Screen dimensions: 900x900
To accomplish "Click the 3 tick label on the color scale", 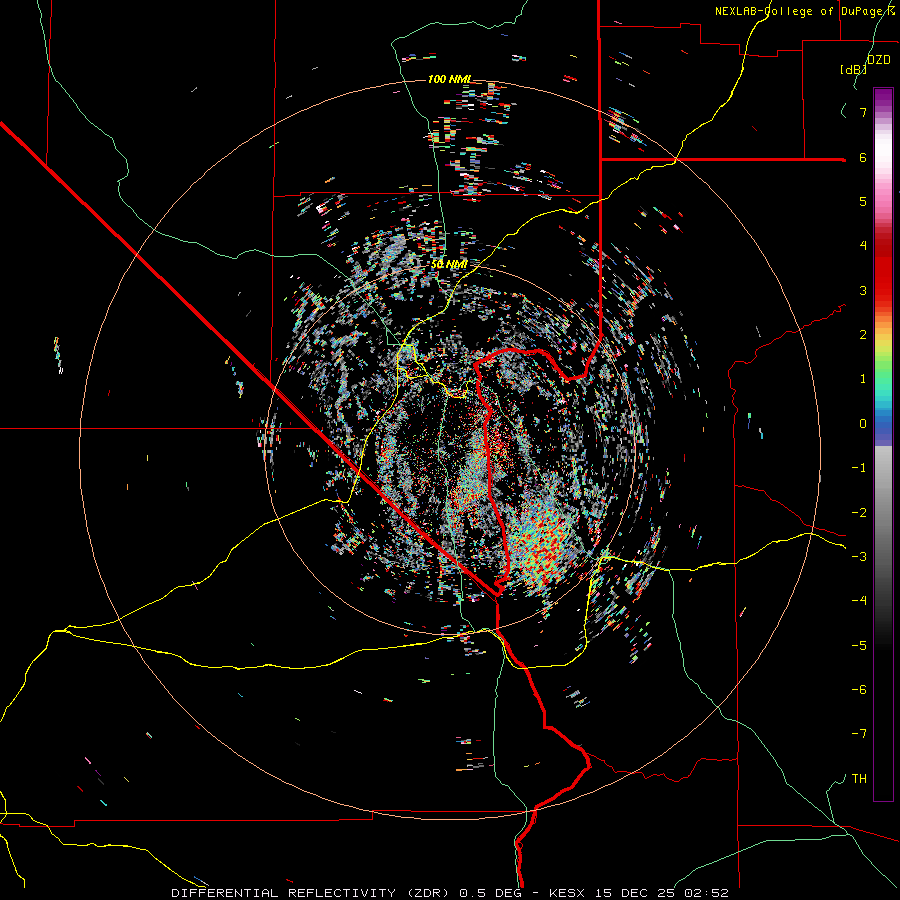I will tap(863, 290).
